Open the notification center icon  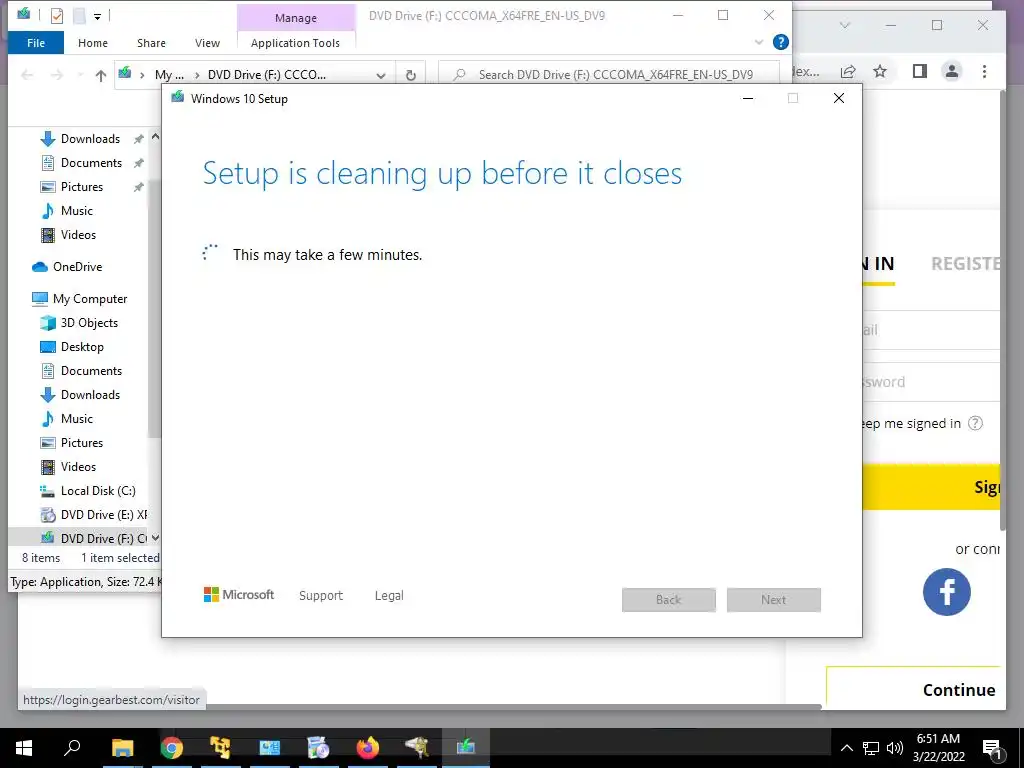993,750
